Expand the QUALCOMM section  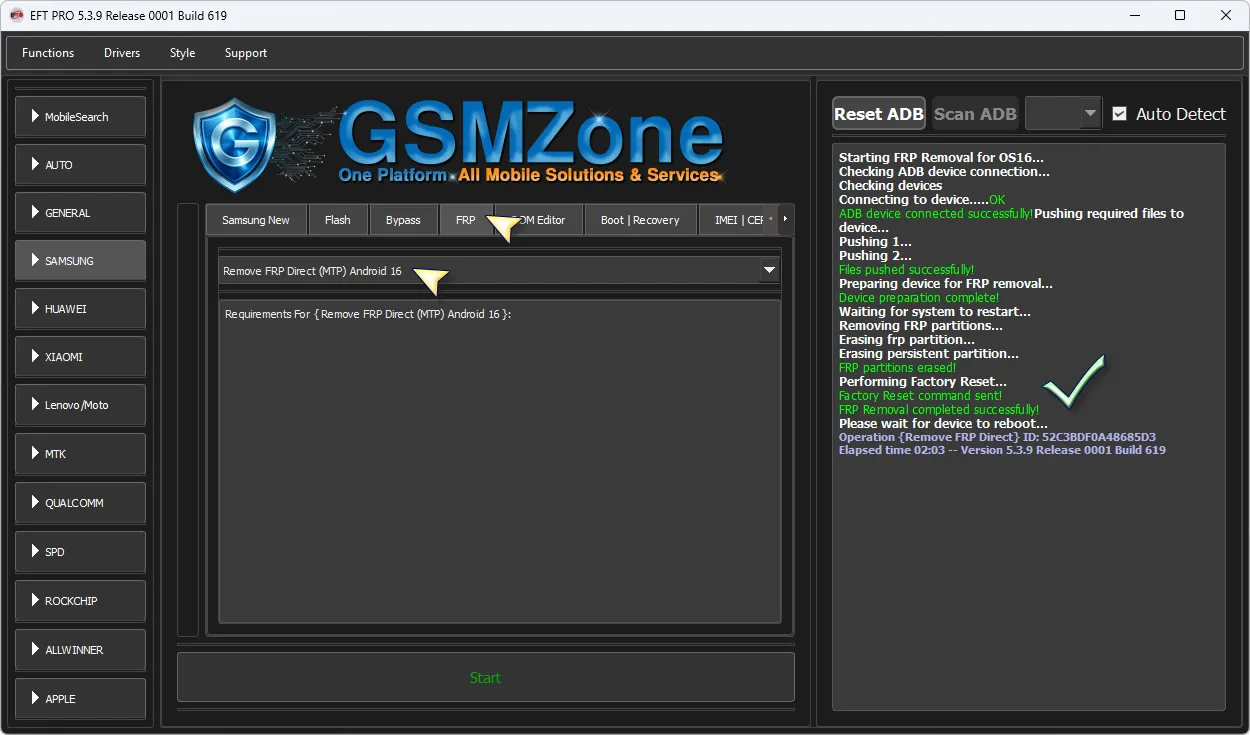[x=80, y=503]
